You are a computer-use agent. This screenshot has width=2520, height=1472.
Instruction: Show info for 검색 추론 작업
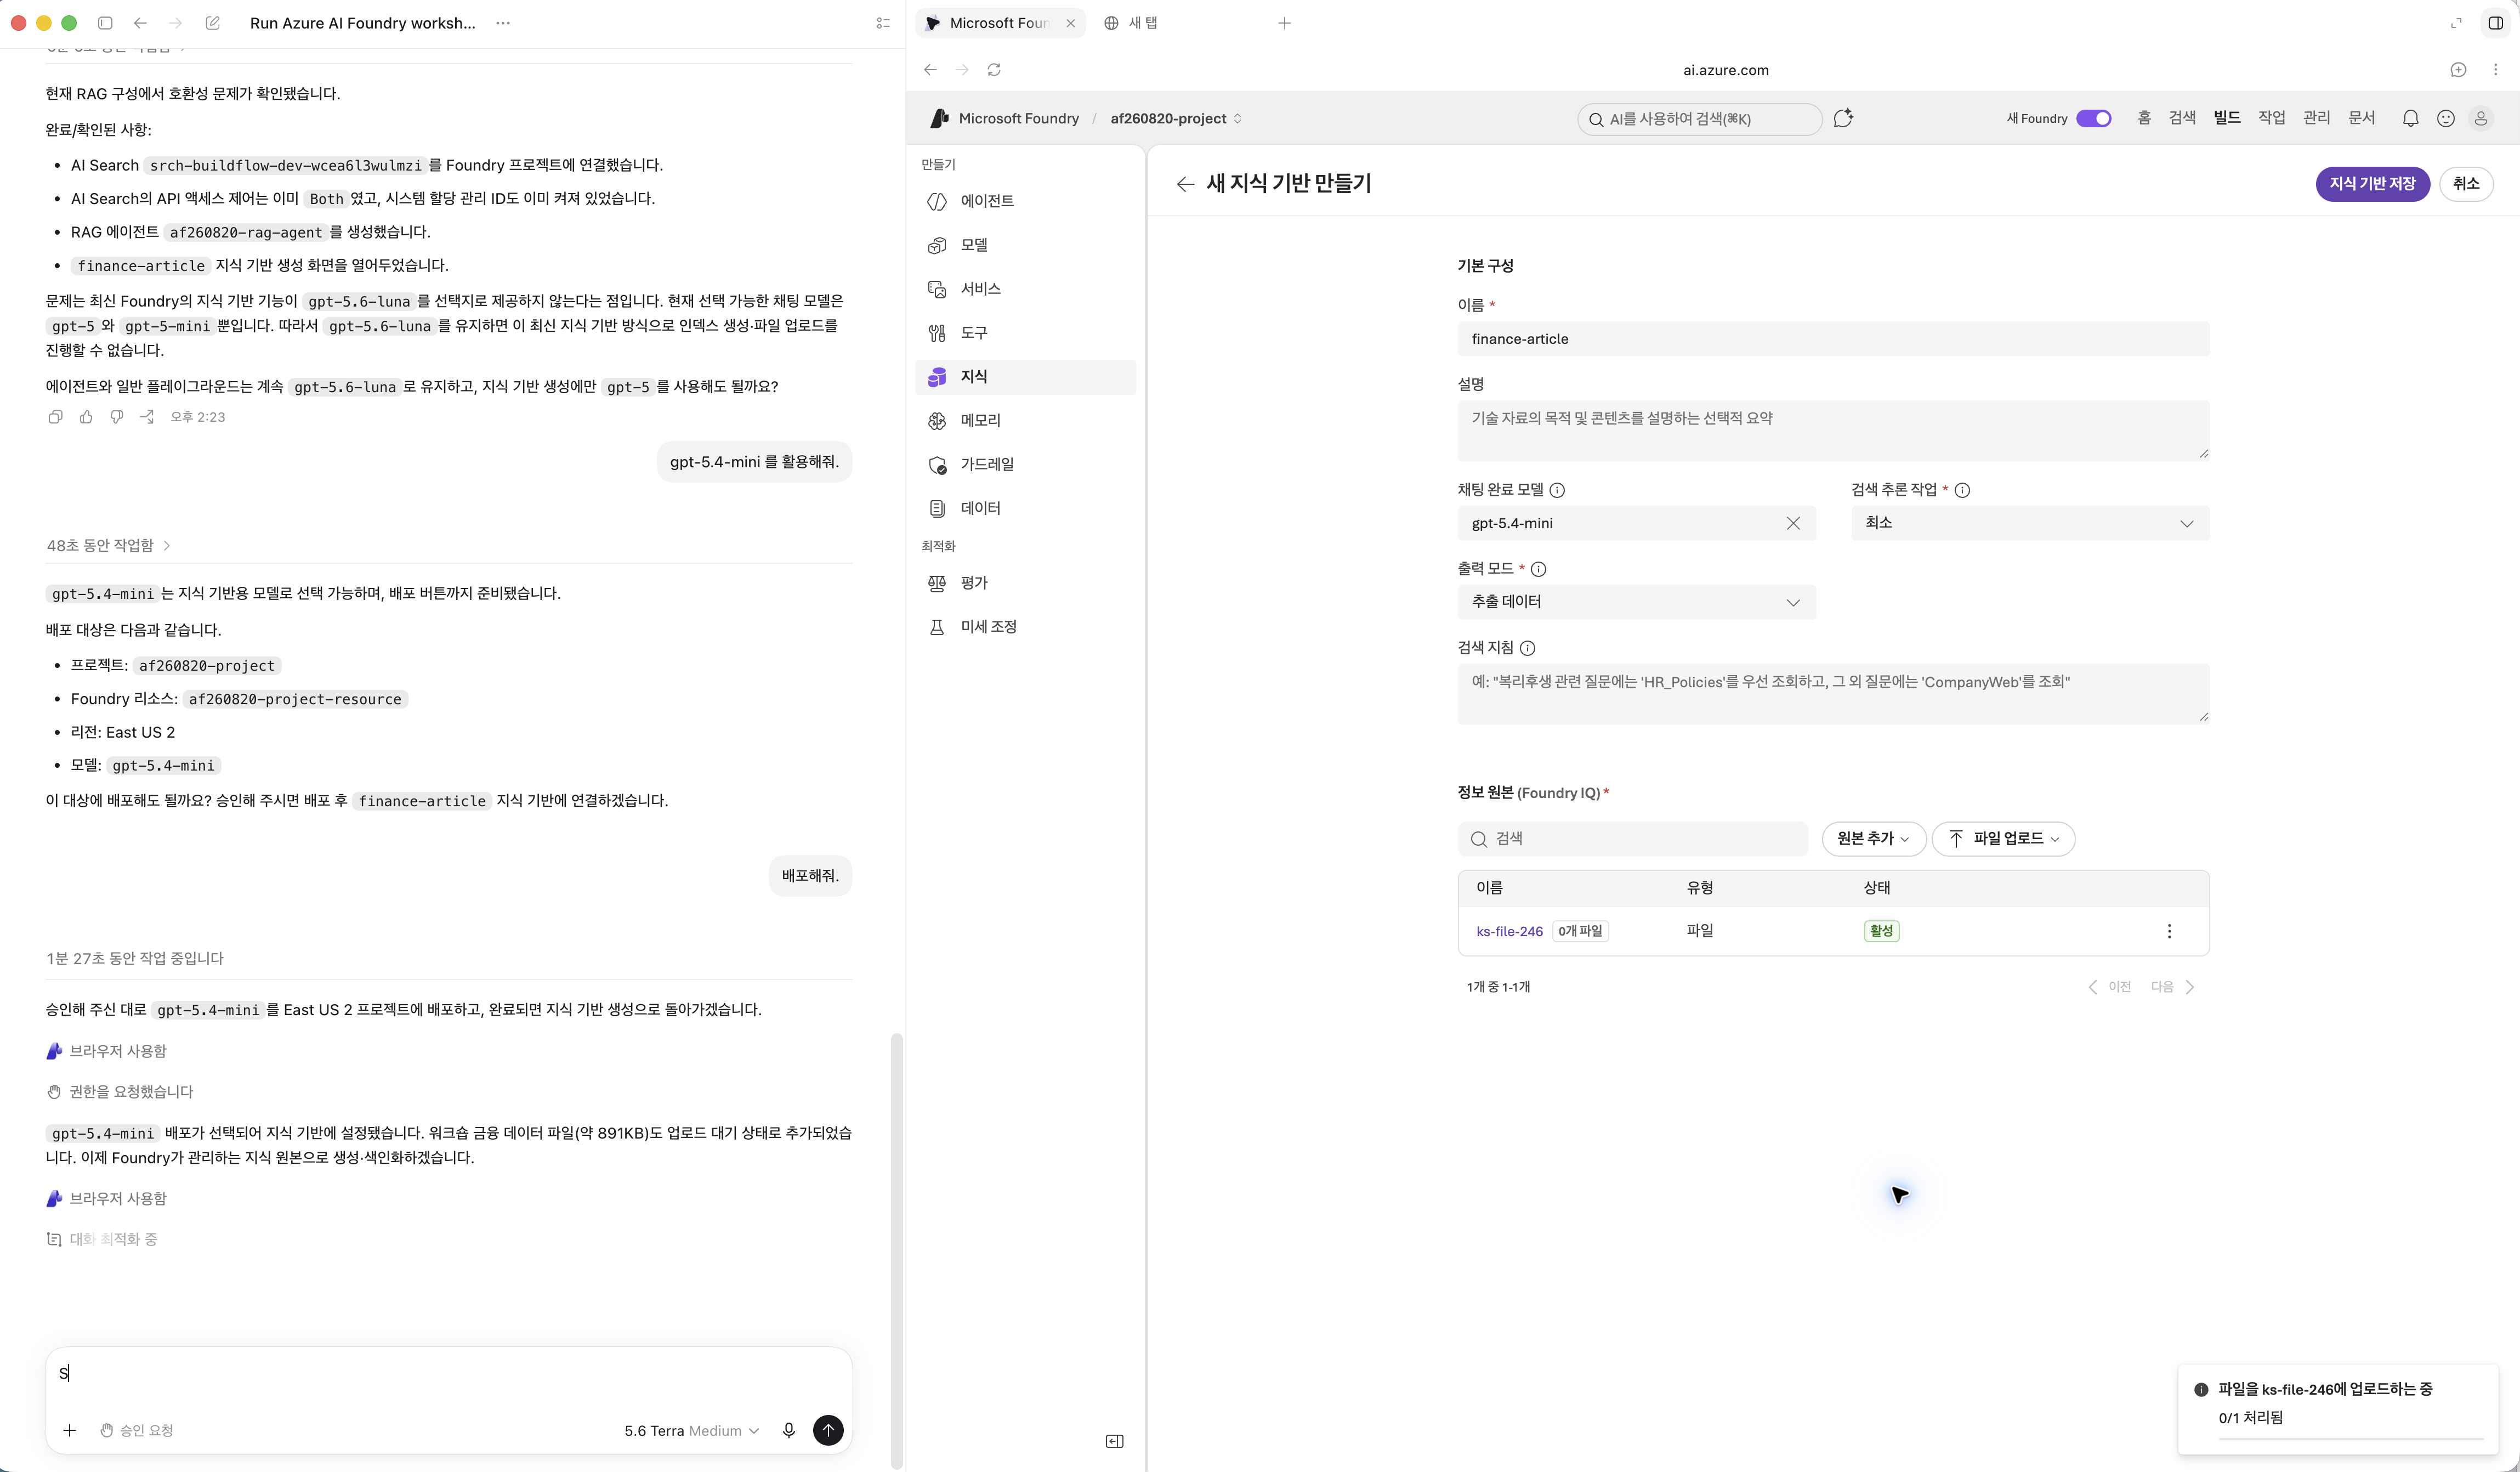point(1962,490)
